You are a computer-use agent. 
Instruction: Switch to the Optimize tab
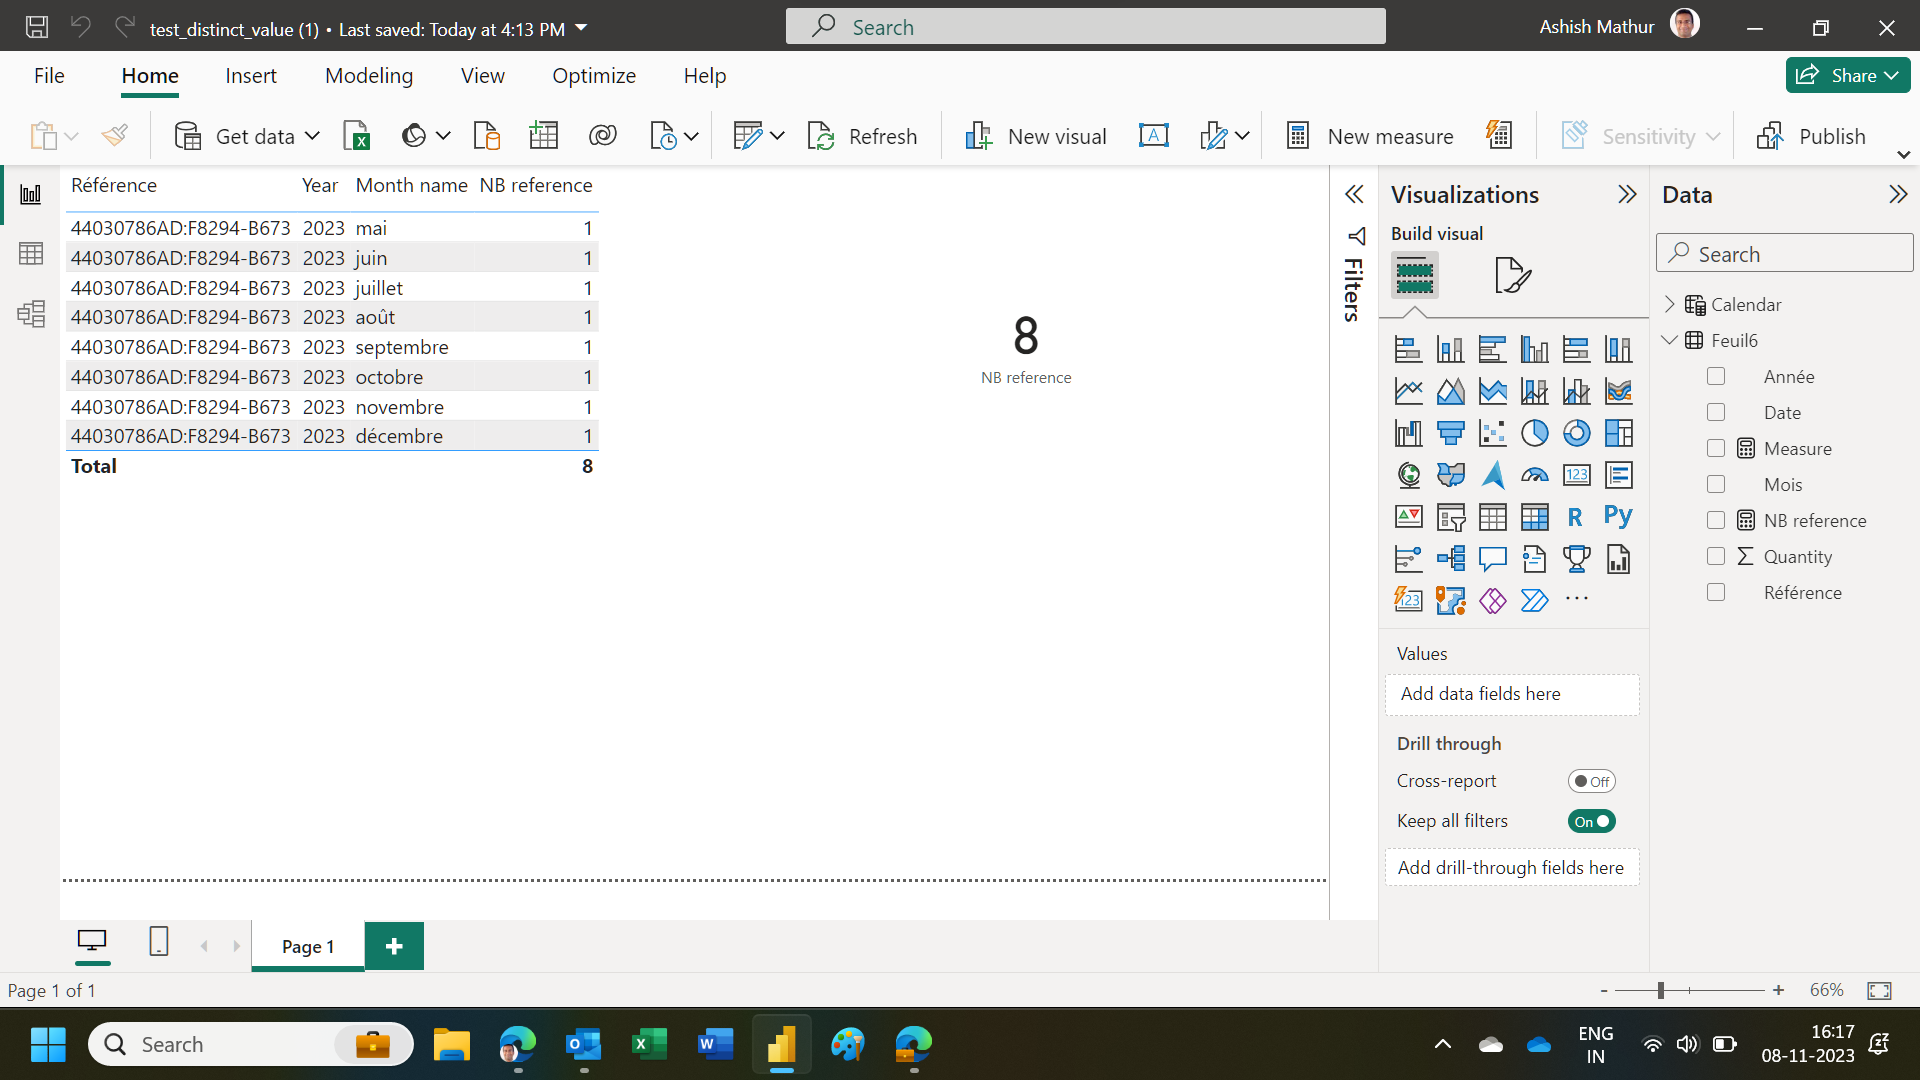(x=594, y=76)
